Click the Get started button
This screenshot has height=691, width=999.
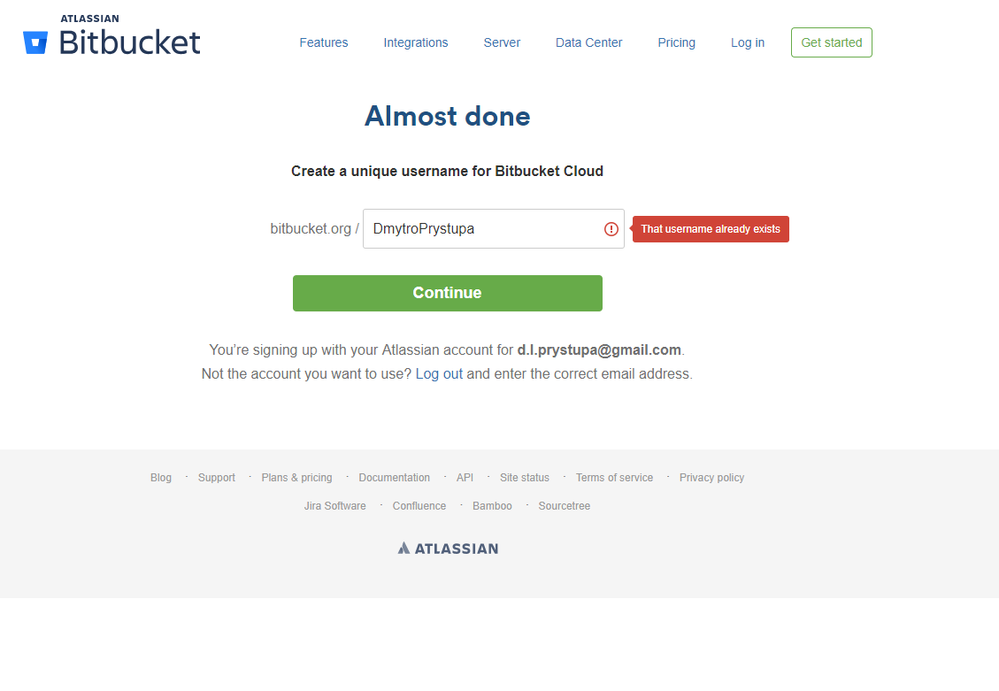coord(831,43)
